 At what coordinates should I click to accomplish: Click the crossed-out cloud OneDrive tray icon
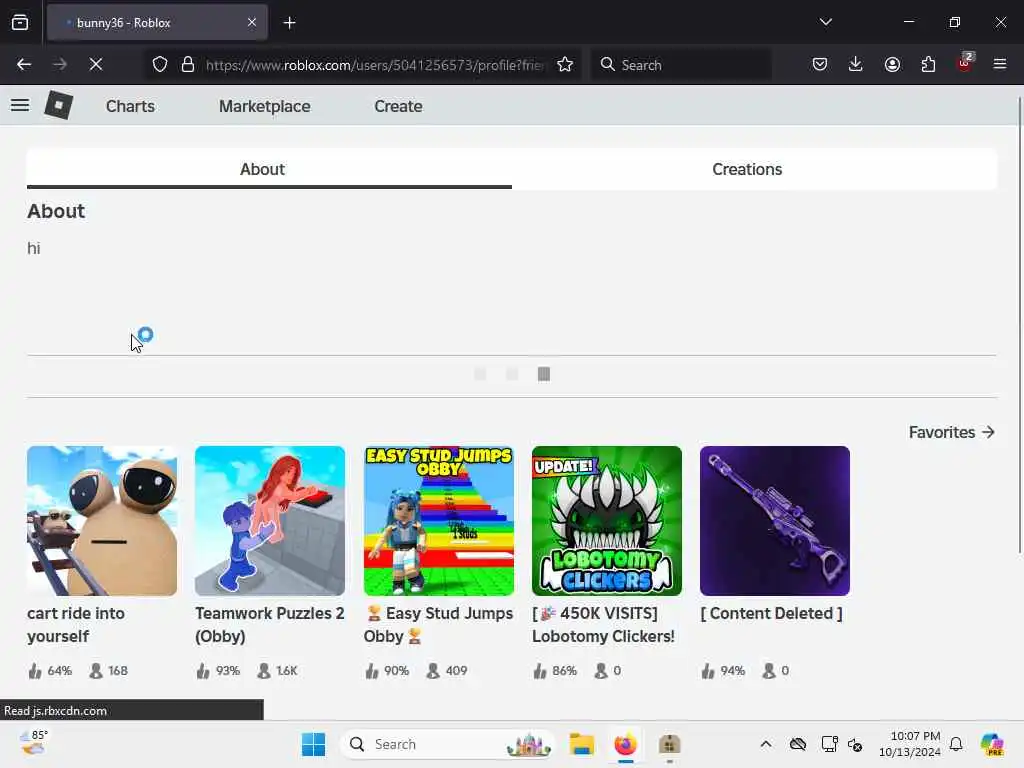pyautogui.click(x=797, y=744)
